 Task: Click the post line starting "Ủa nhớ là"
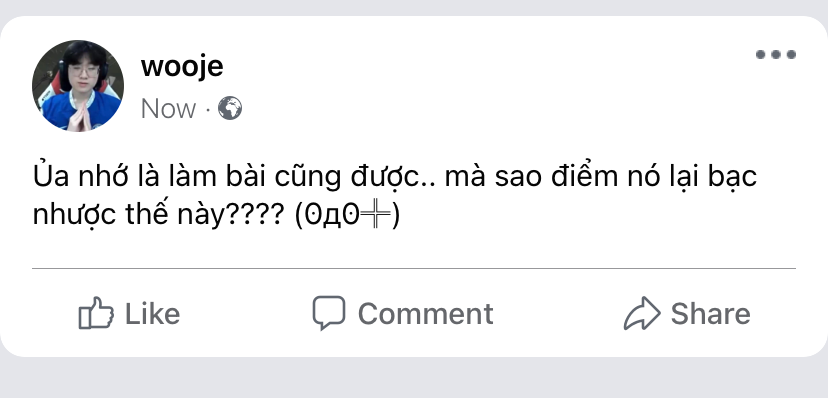(x=394, y=177)
